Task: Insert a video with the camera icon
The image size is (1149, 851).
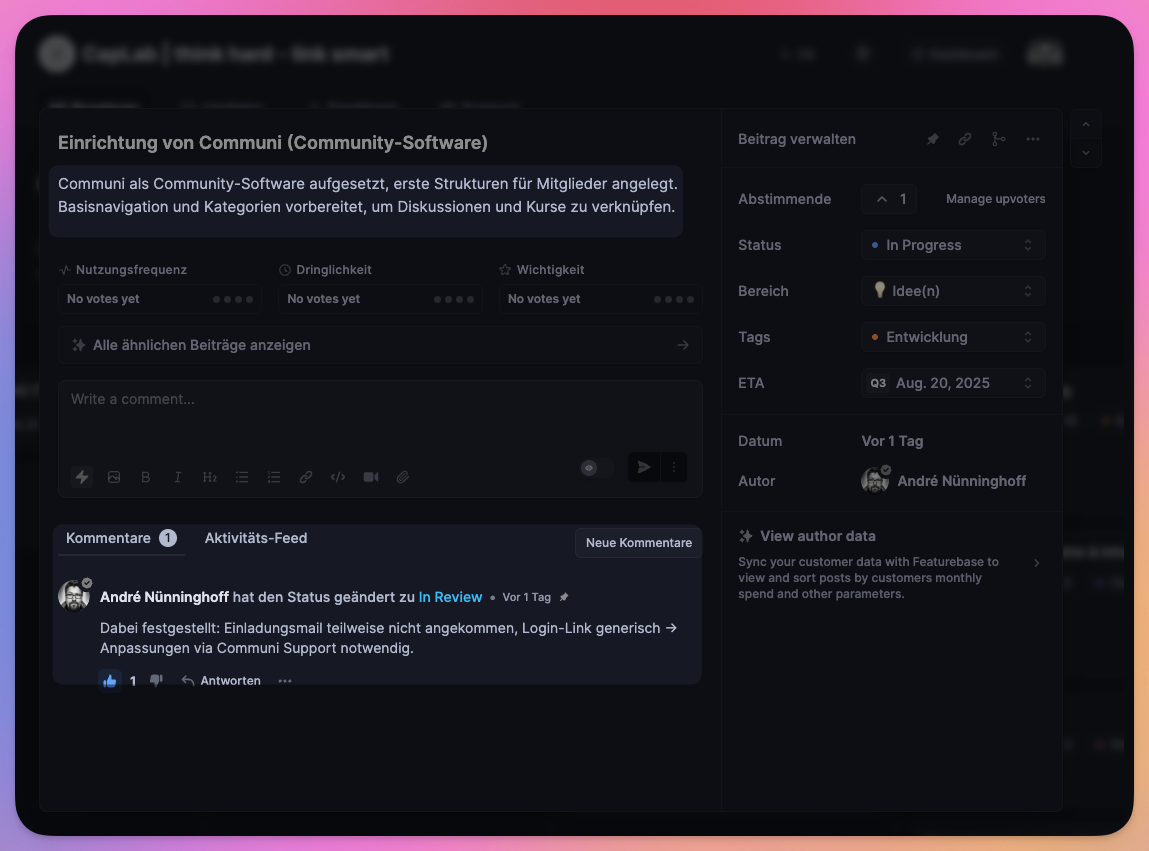Action: [371, 477]
